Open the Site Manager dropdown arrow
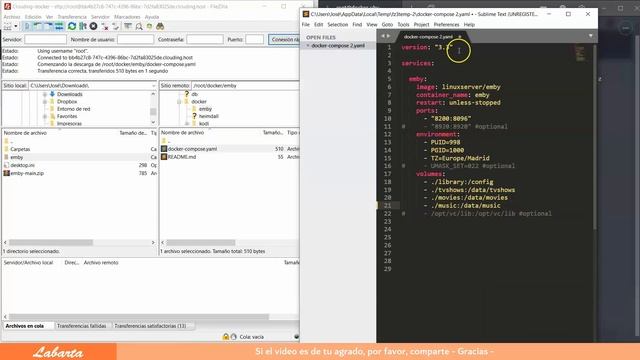 coord(16,26)
